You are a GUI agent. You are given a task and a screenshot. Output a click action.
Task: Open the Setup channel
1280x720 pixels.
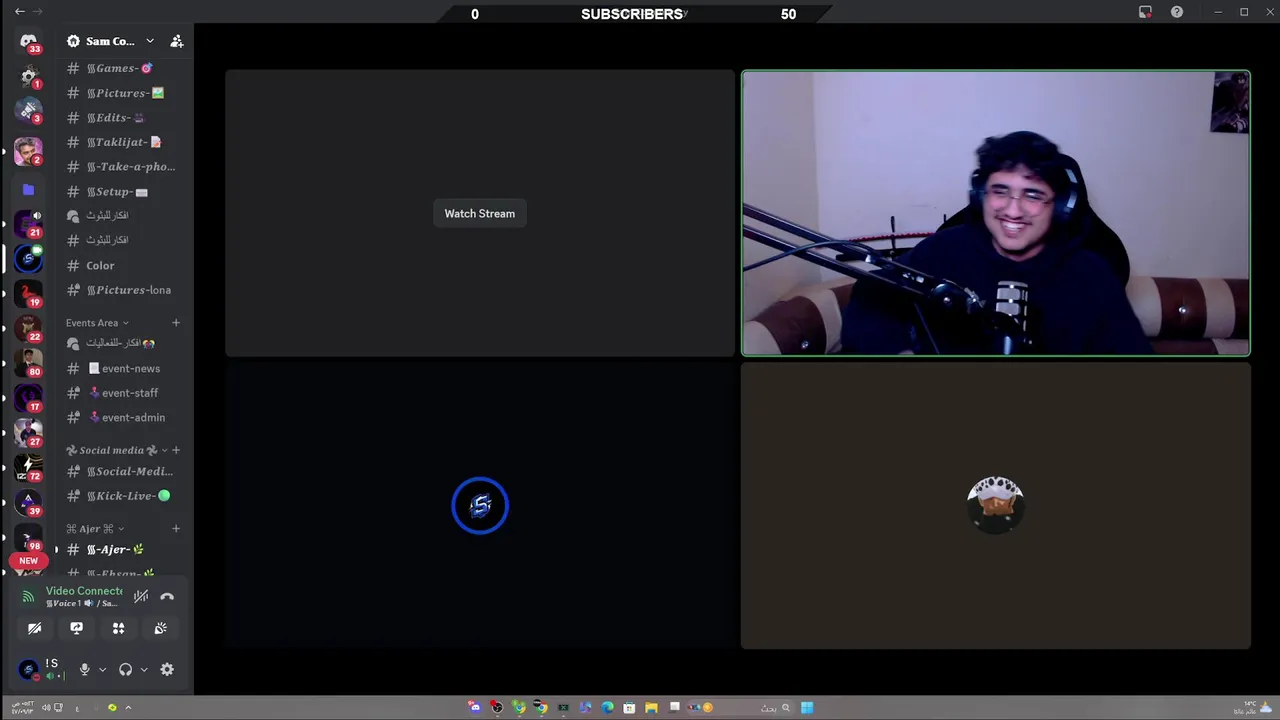click(119, 192)
